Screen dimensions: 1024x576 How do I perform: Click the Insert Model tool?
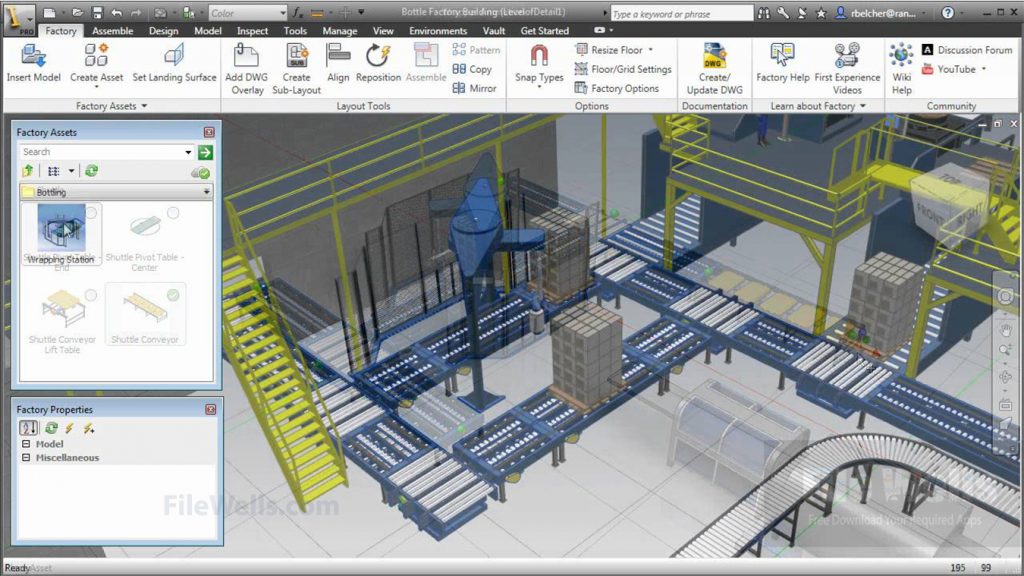click(33, 63)
